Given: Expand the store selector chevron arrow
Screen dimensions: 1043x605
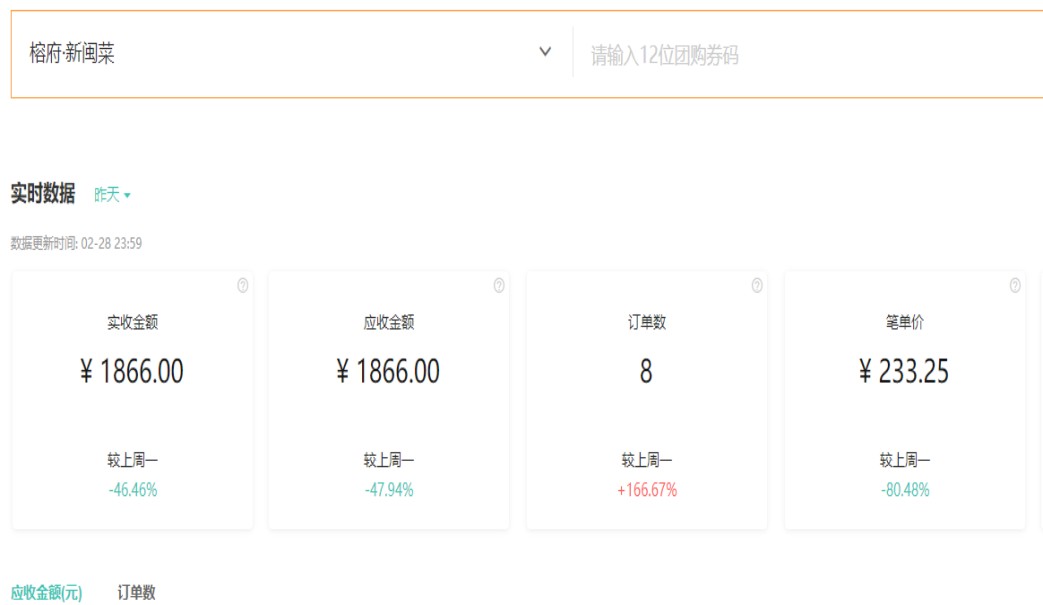Looking at the screenshot, I should click(x=545, y=52).
